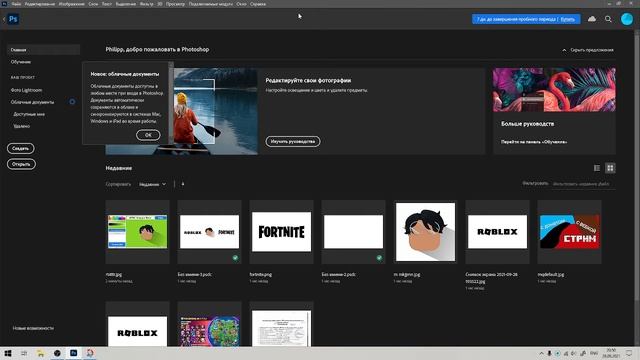Open Слои menu

pos(93,4)
